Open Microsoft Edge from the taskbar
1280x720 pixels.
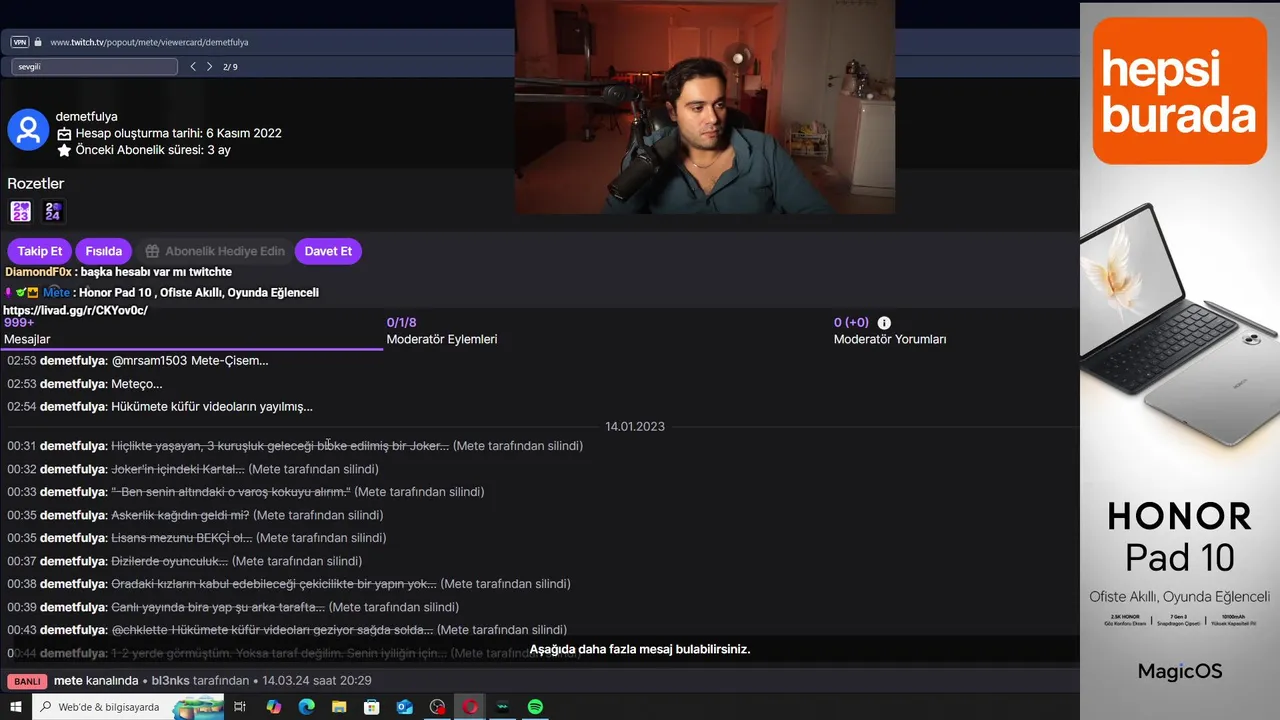[x=306, y=707]
